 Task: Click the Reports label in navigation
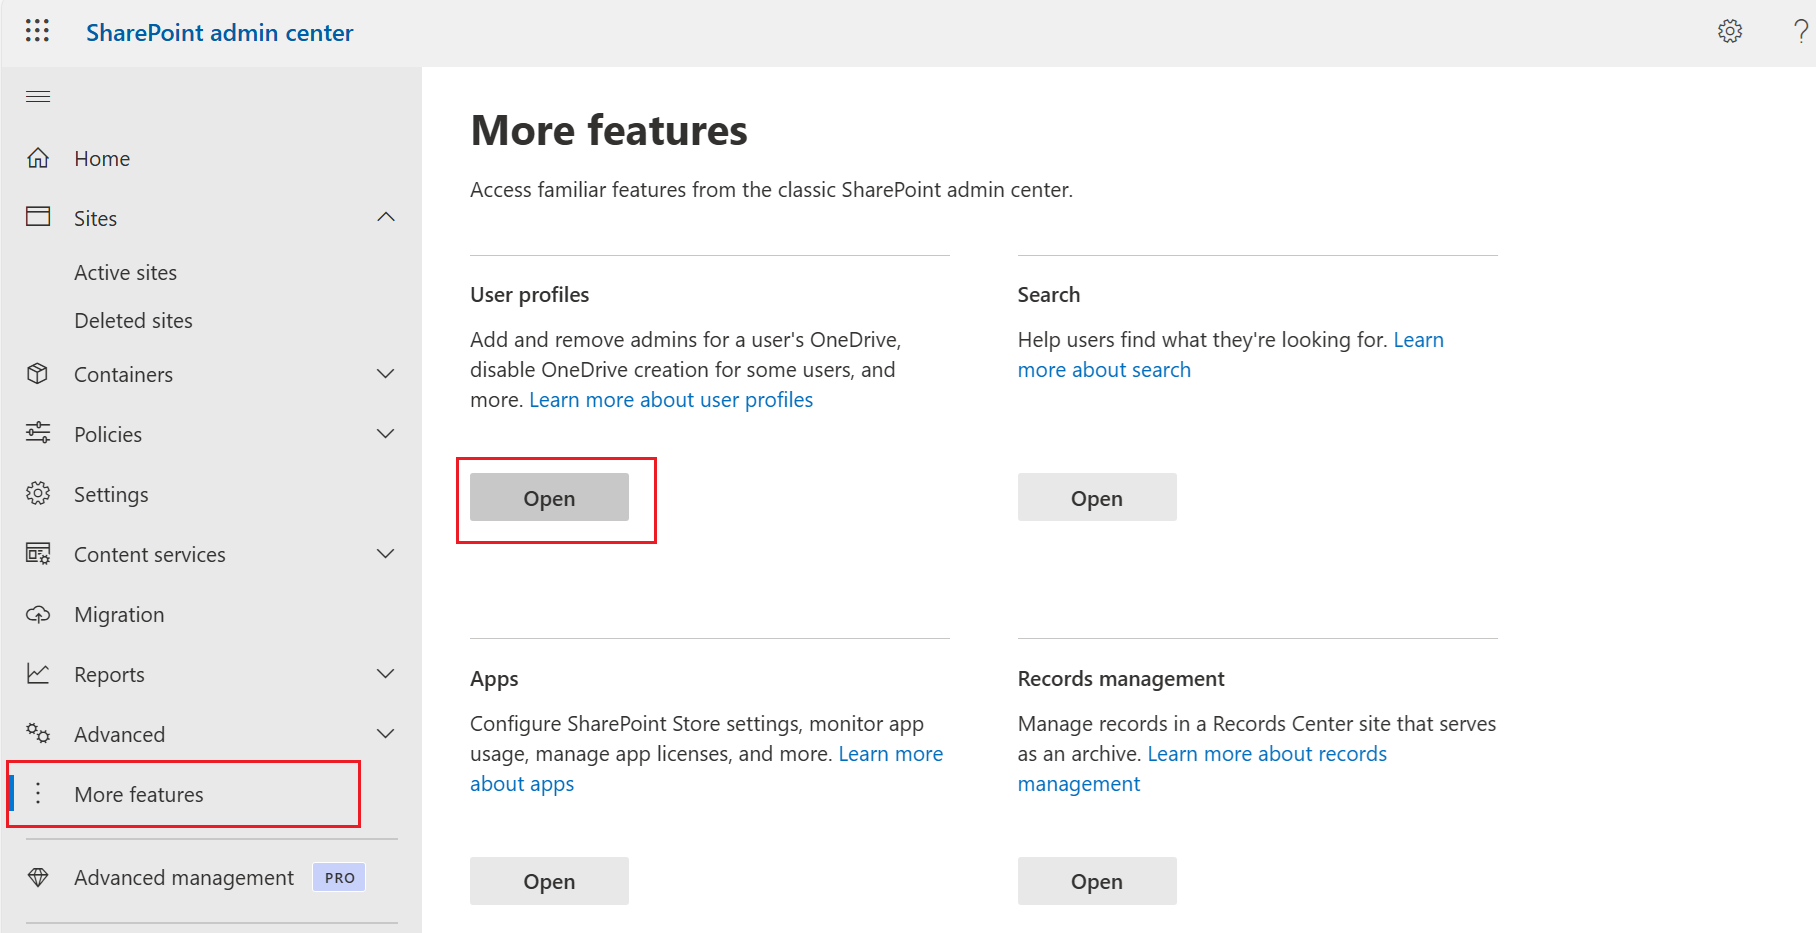(x=109, y=675)
